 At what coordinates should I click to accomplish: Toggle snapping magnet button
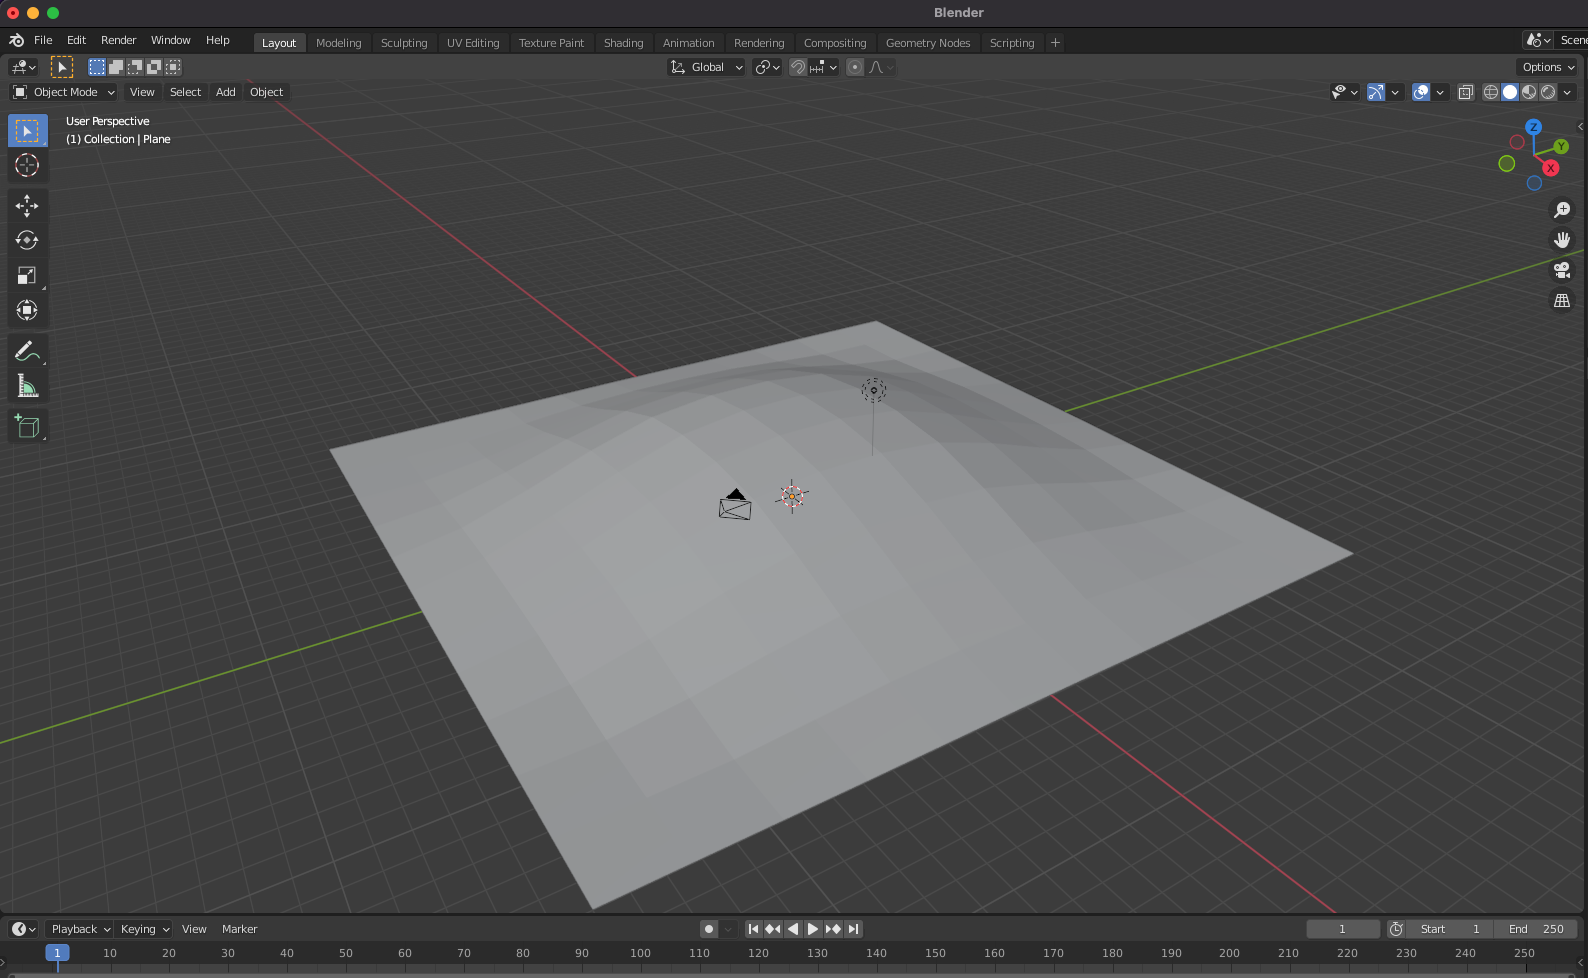(798, 67)
